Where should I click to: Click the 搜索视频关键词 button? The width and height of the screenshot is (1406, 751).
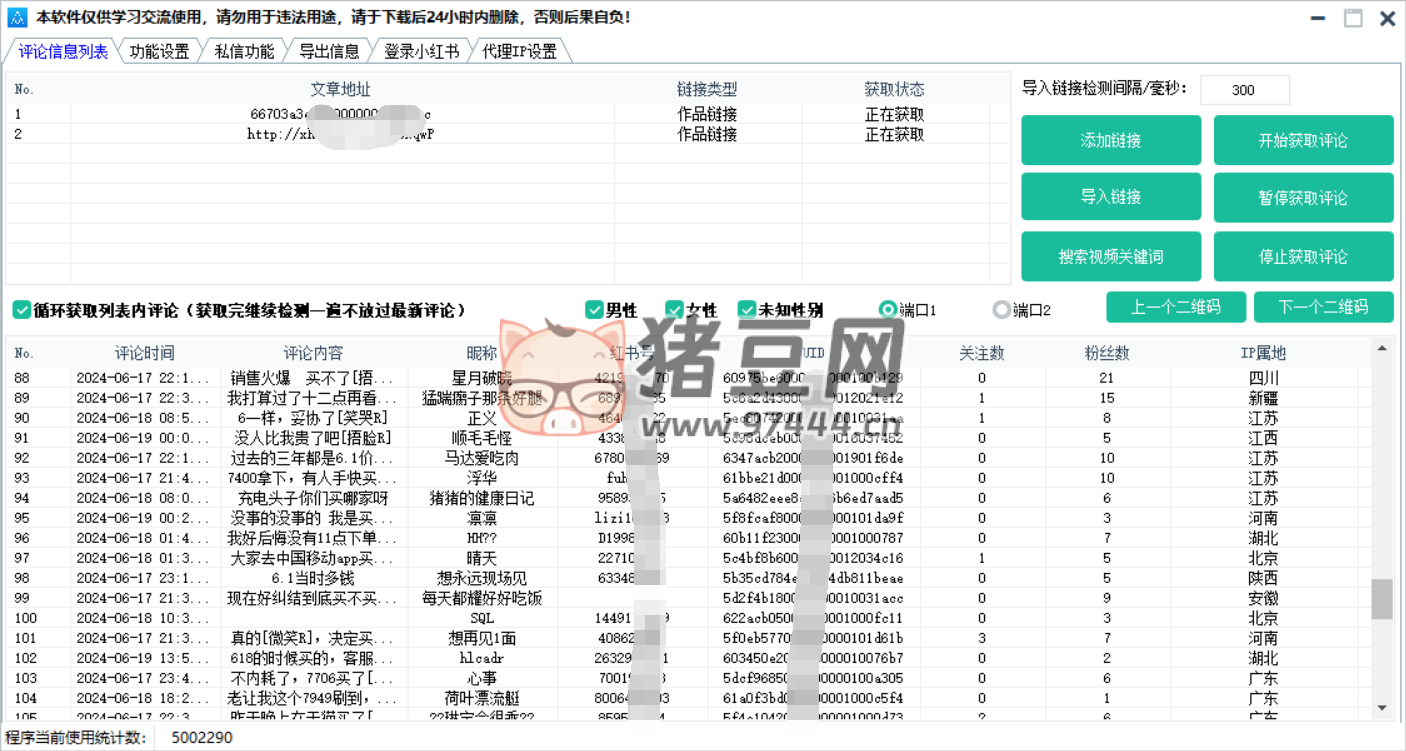(1110, 257)
